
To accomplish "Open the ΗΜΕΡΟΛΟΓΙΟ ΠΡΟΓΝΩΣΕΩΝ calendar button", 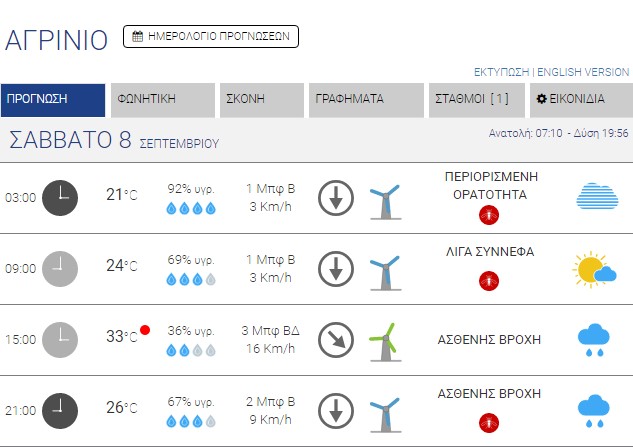I will (210, 36).
